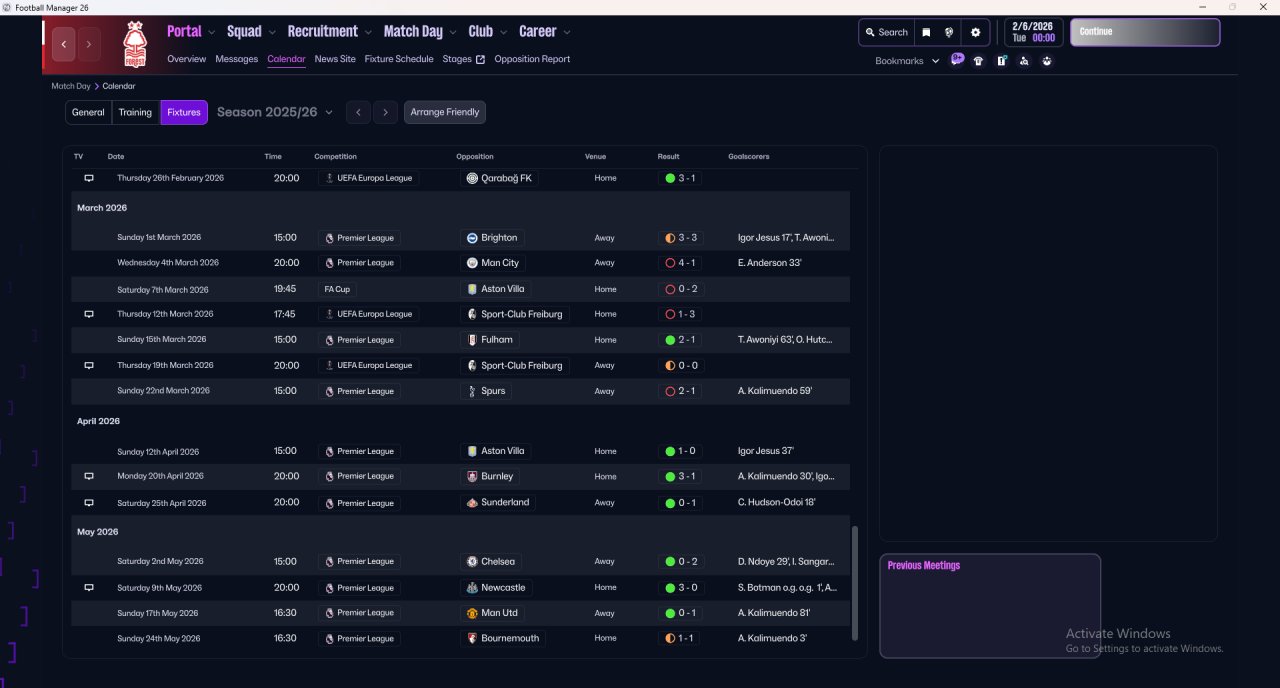Screen dimensions: 1280x688
Task: Click the TV icon for Sunderland match
Action: (88, 503)
